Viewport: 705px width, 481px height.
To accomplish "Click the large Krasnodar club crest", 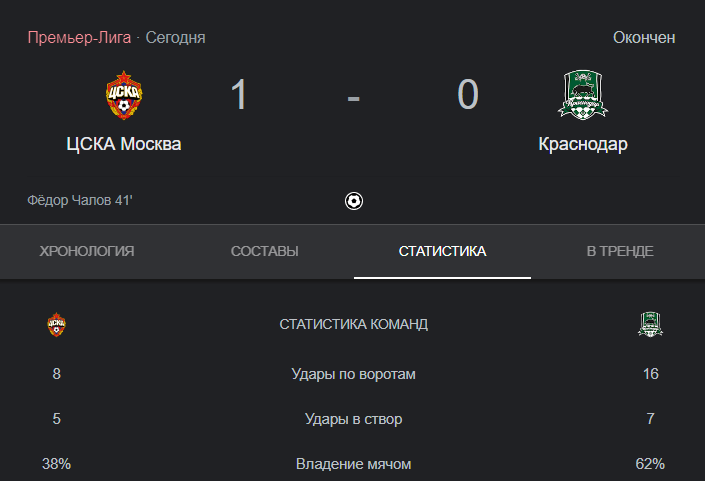I will (x=583, y=94).
